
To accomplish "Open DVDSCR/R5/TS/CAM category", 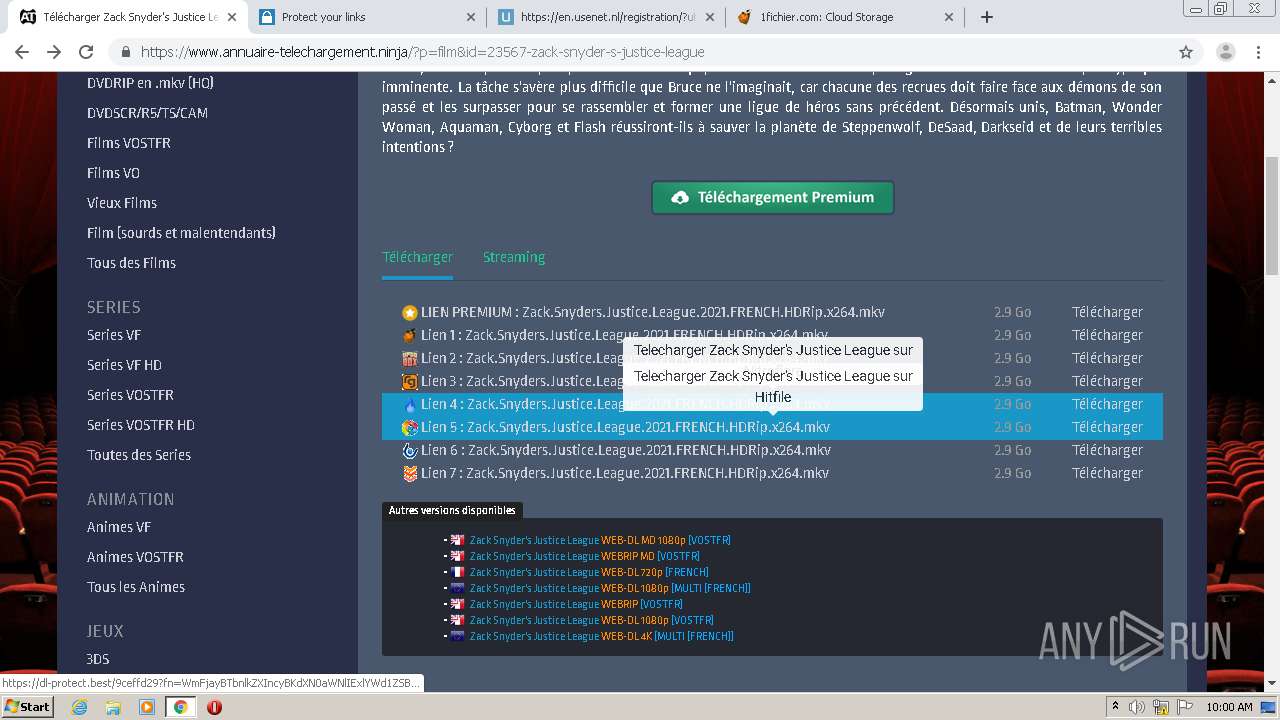I will [x=147, y=113].
